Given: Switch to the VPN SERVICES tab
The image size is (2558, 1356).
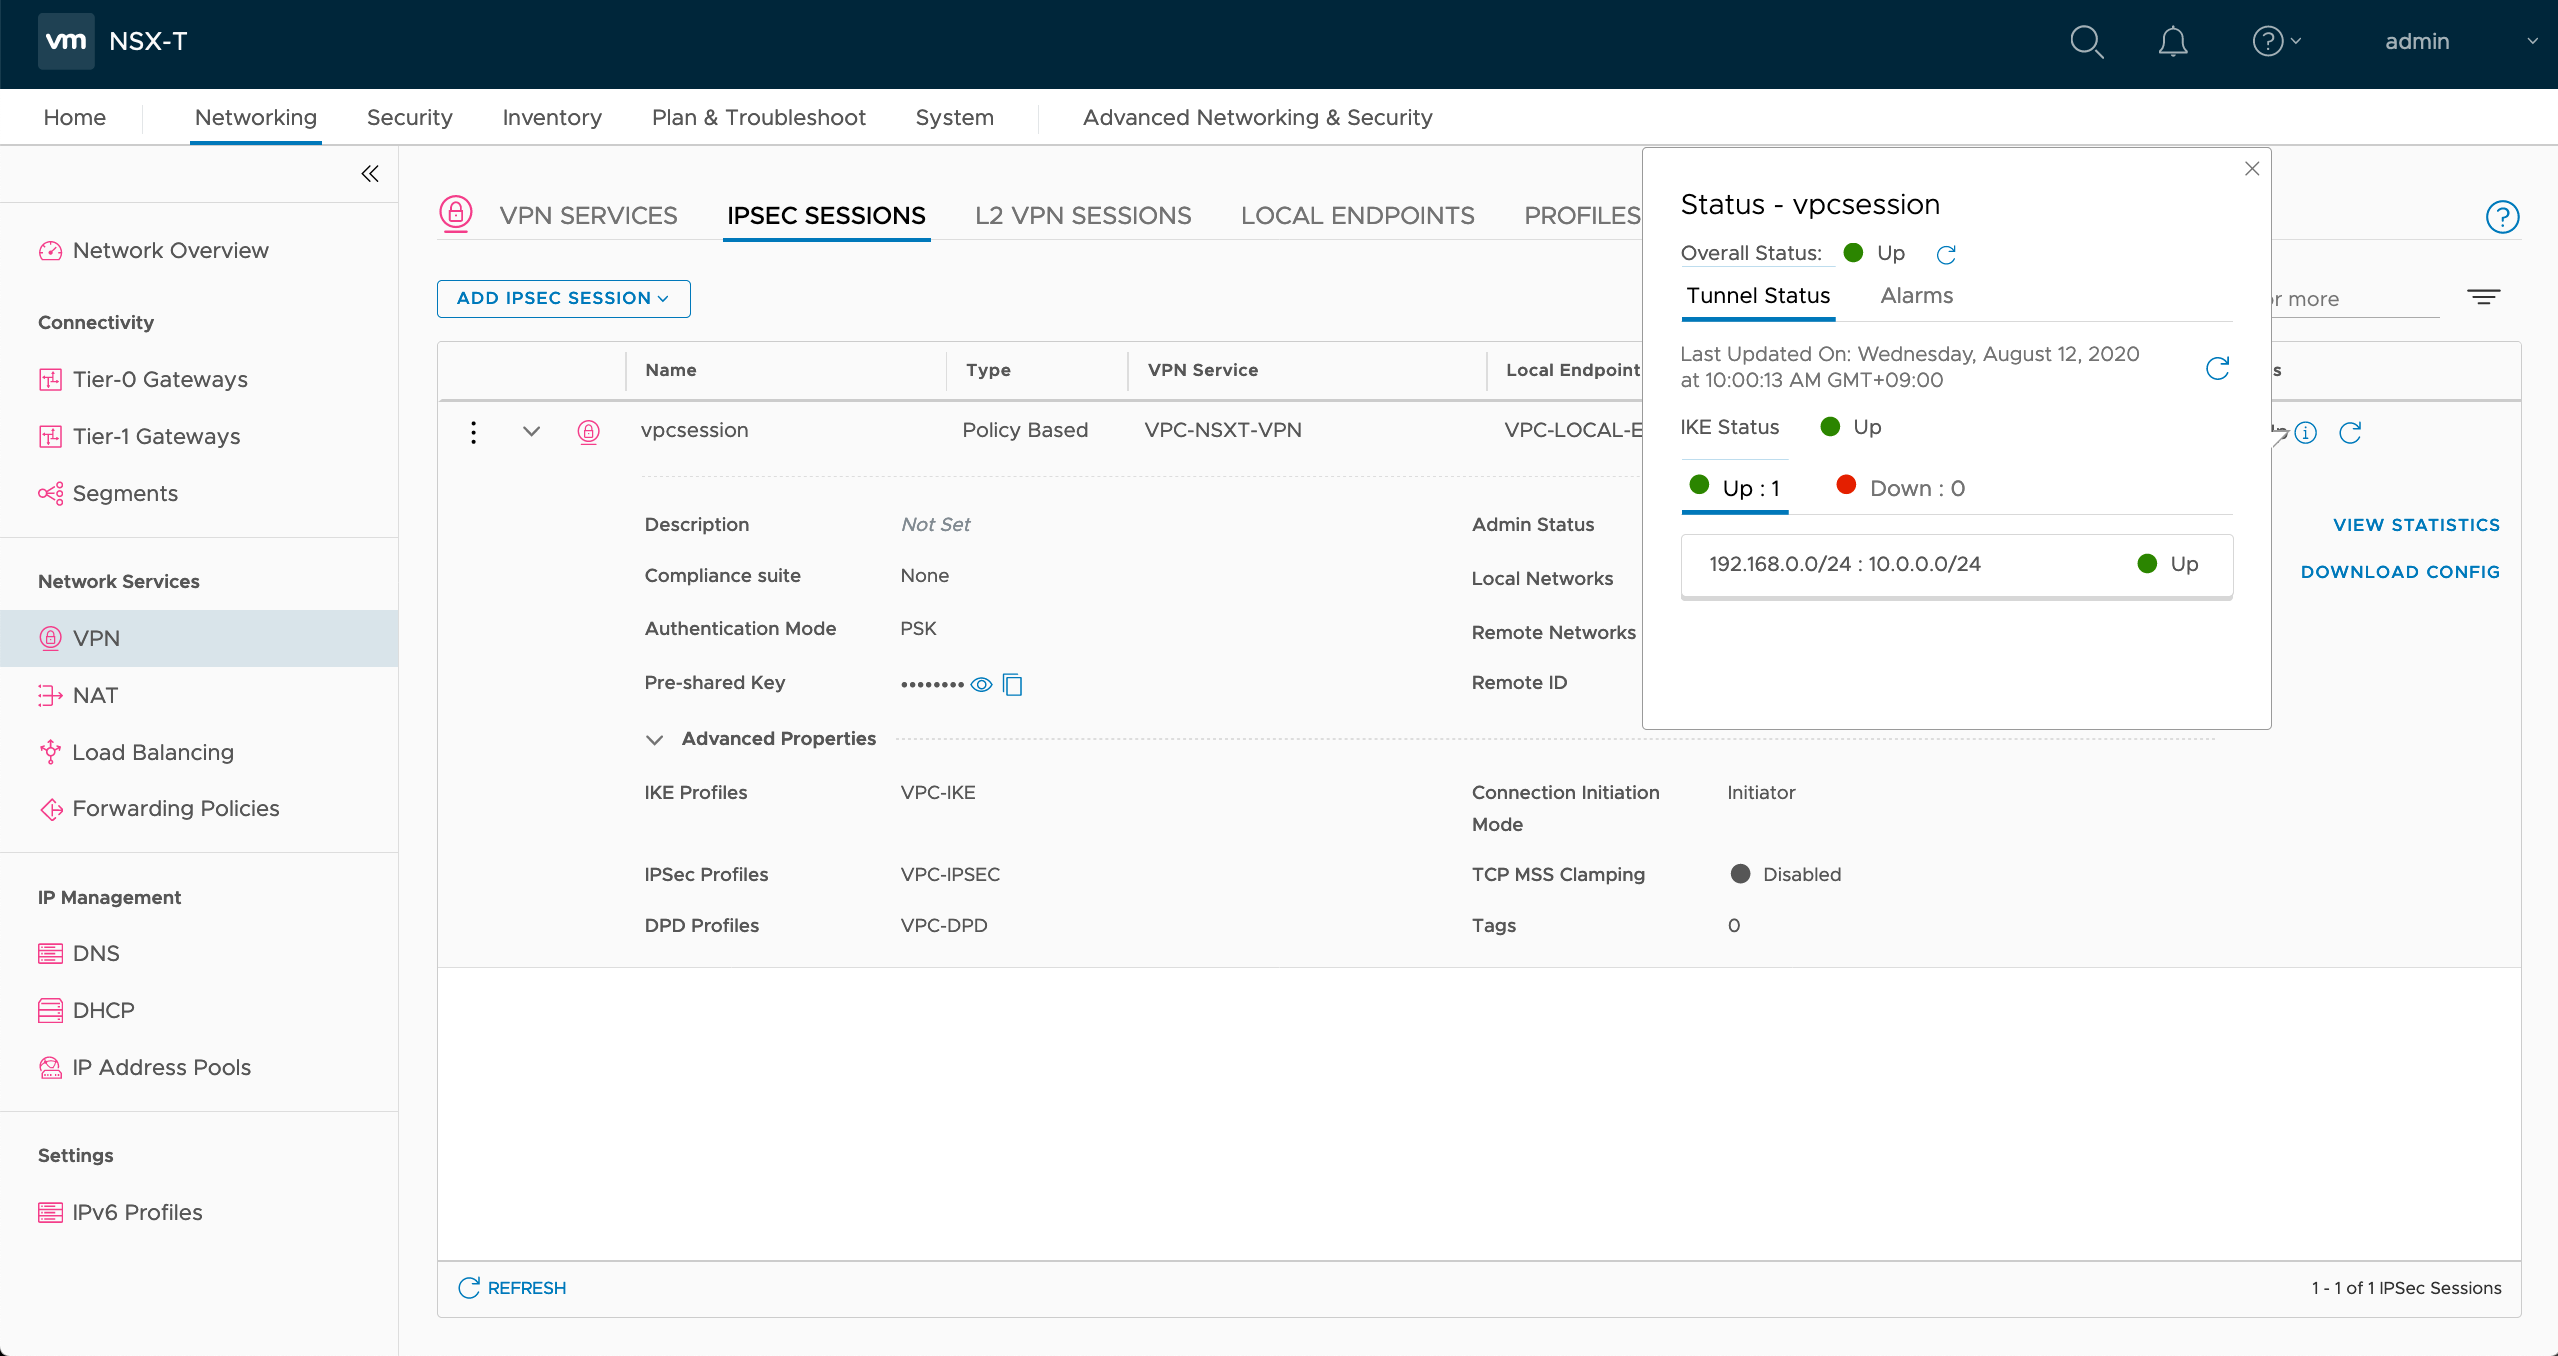Looking at the screenshot, I should tap(588, 216).
